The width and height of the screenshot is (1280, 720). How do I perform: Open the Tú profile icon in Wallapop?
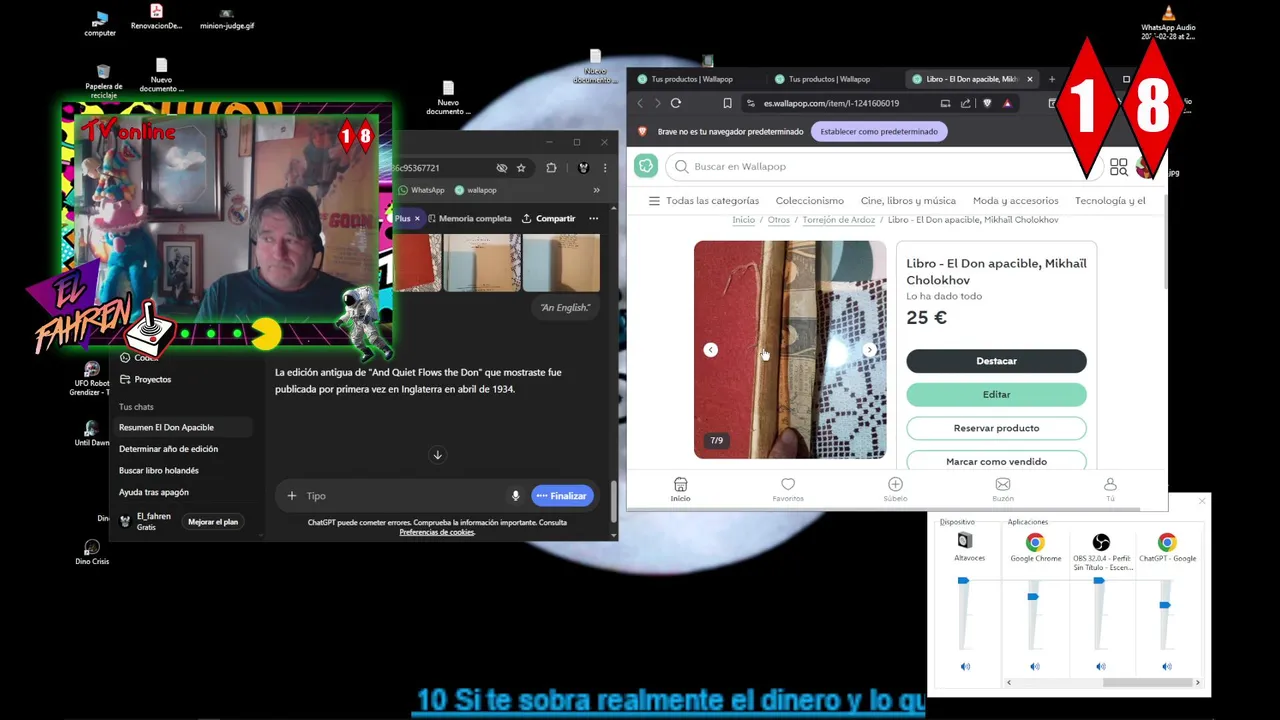coord(1110,484)
